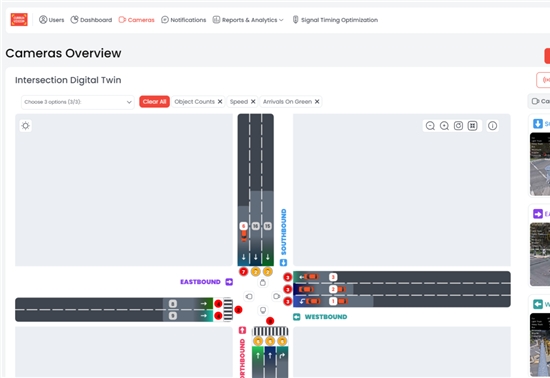Open the map info icon
This screenshot has height=378, width=550.
[x=492, y=126]
